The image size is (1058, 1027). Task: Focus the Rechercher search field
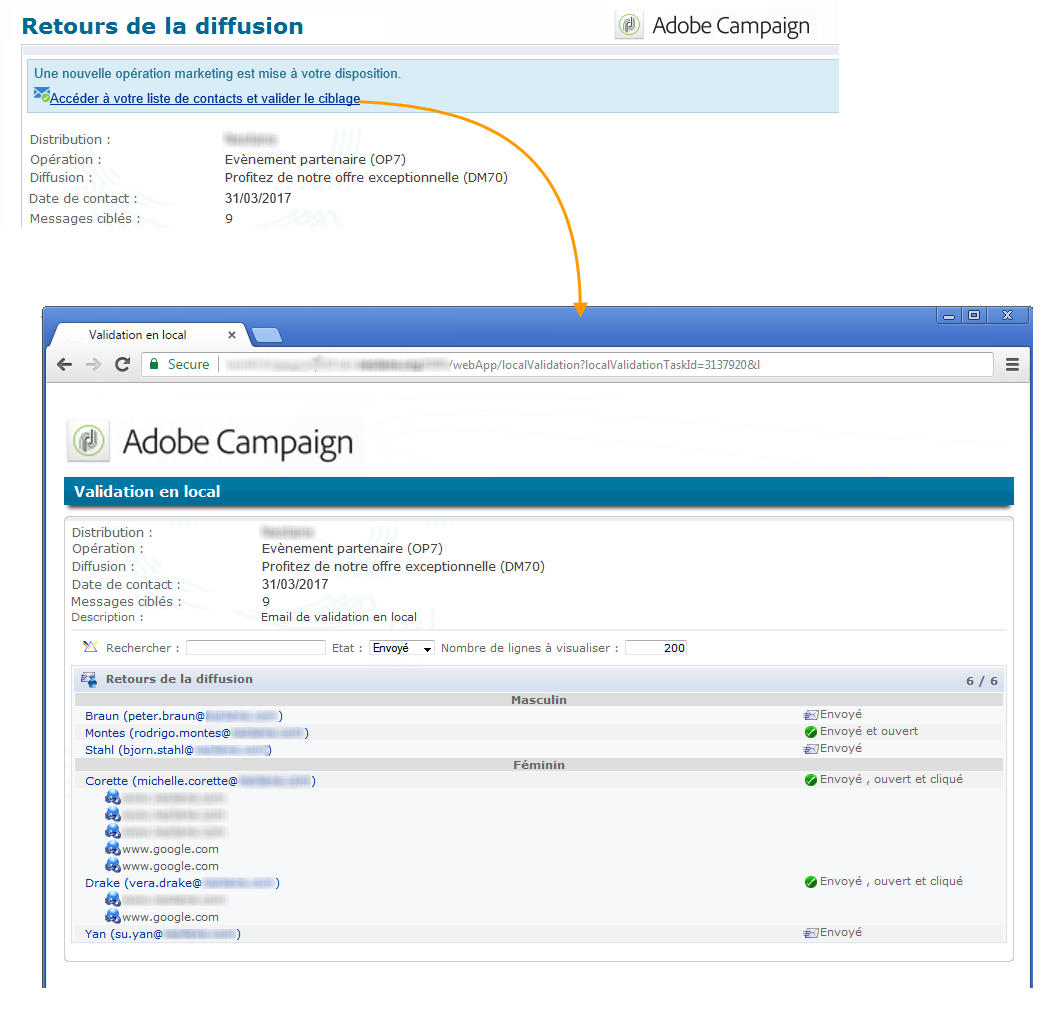pyautogui.click(x=256, y=648)
